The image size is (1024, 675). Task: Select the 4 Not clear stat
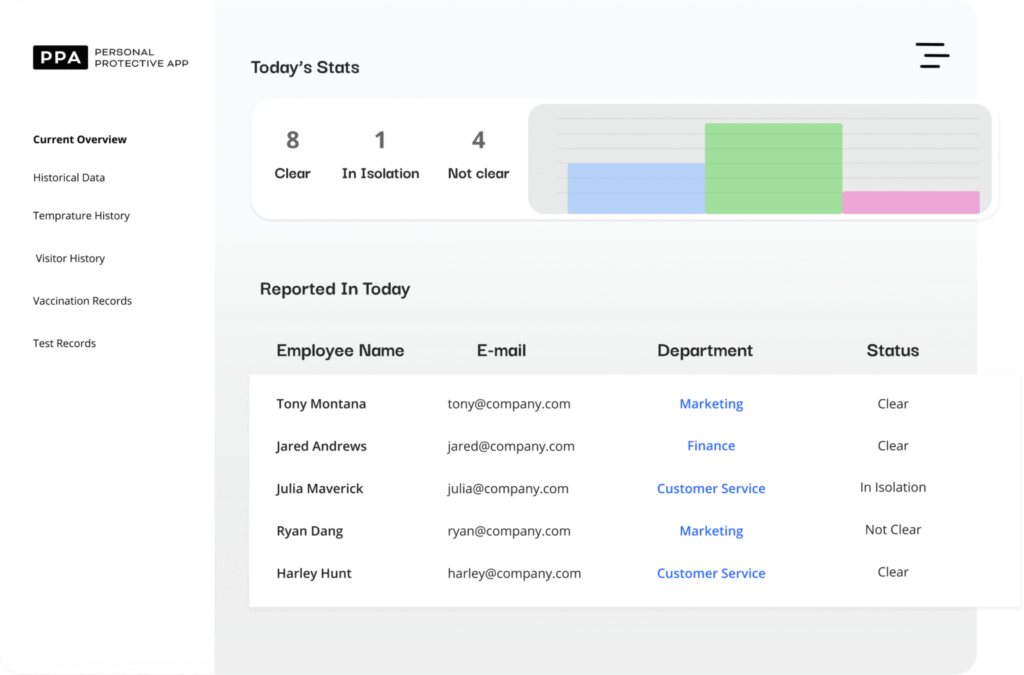[x=478, y=156]
